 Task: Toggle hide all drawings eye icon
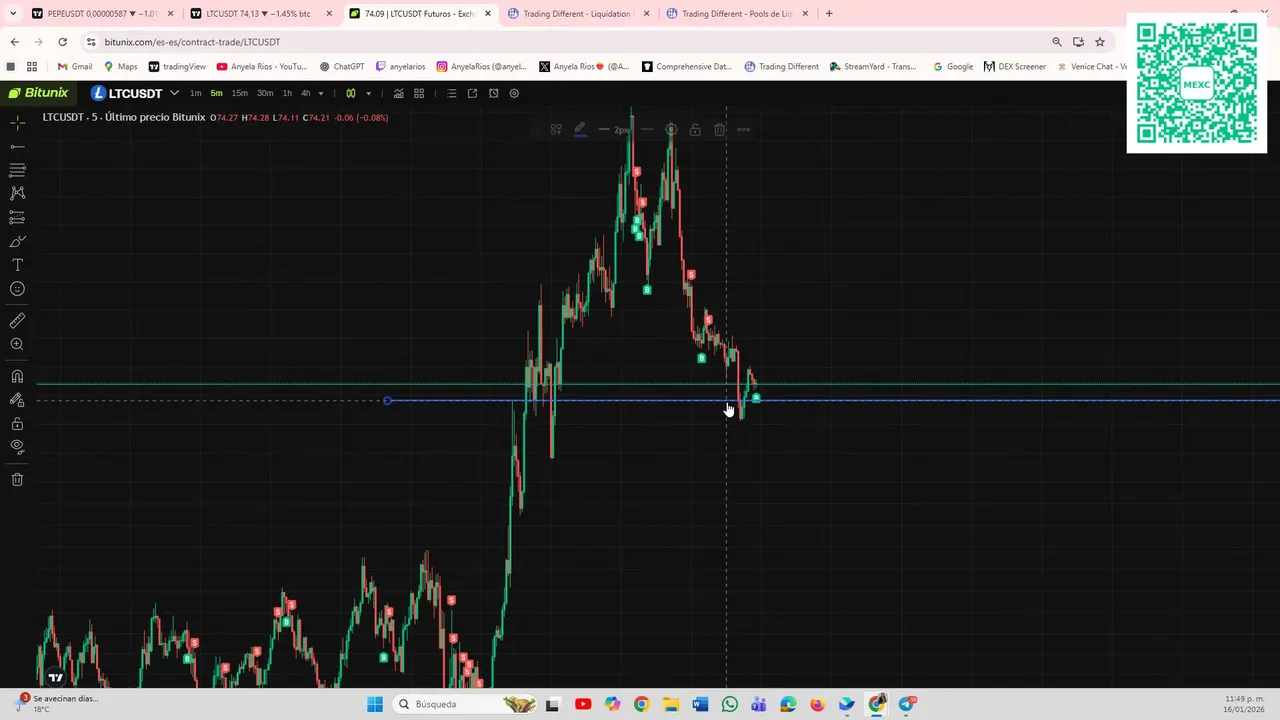[17, 447]
